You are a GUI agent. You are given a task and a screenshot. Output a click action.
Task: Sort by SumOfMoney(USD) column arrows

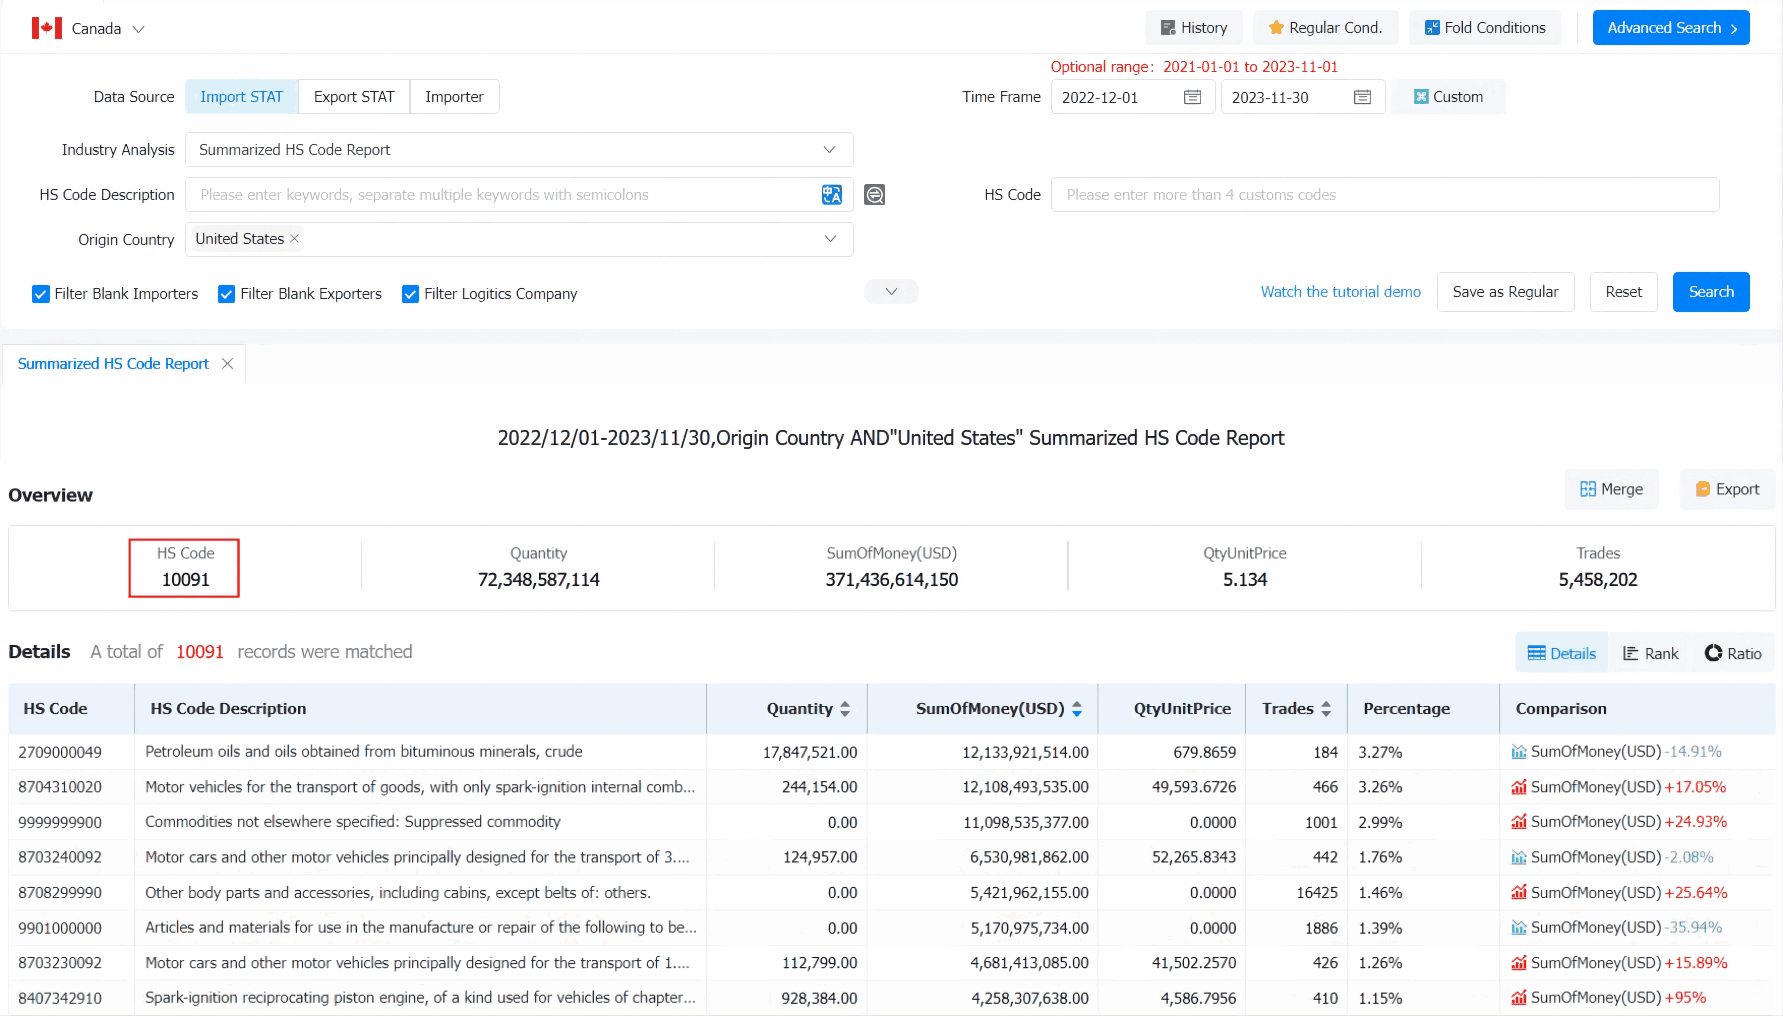click(1077, 709)
